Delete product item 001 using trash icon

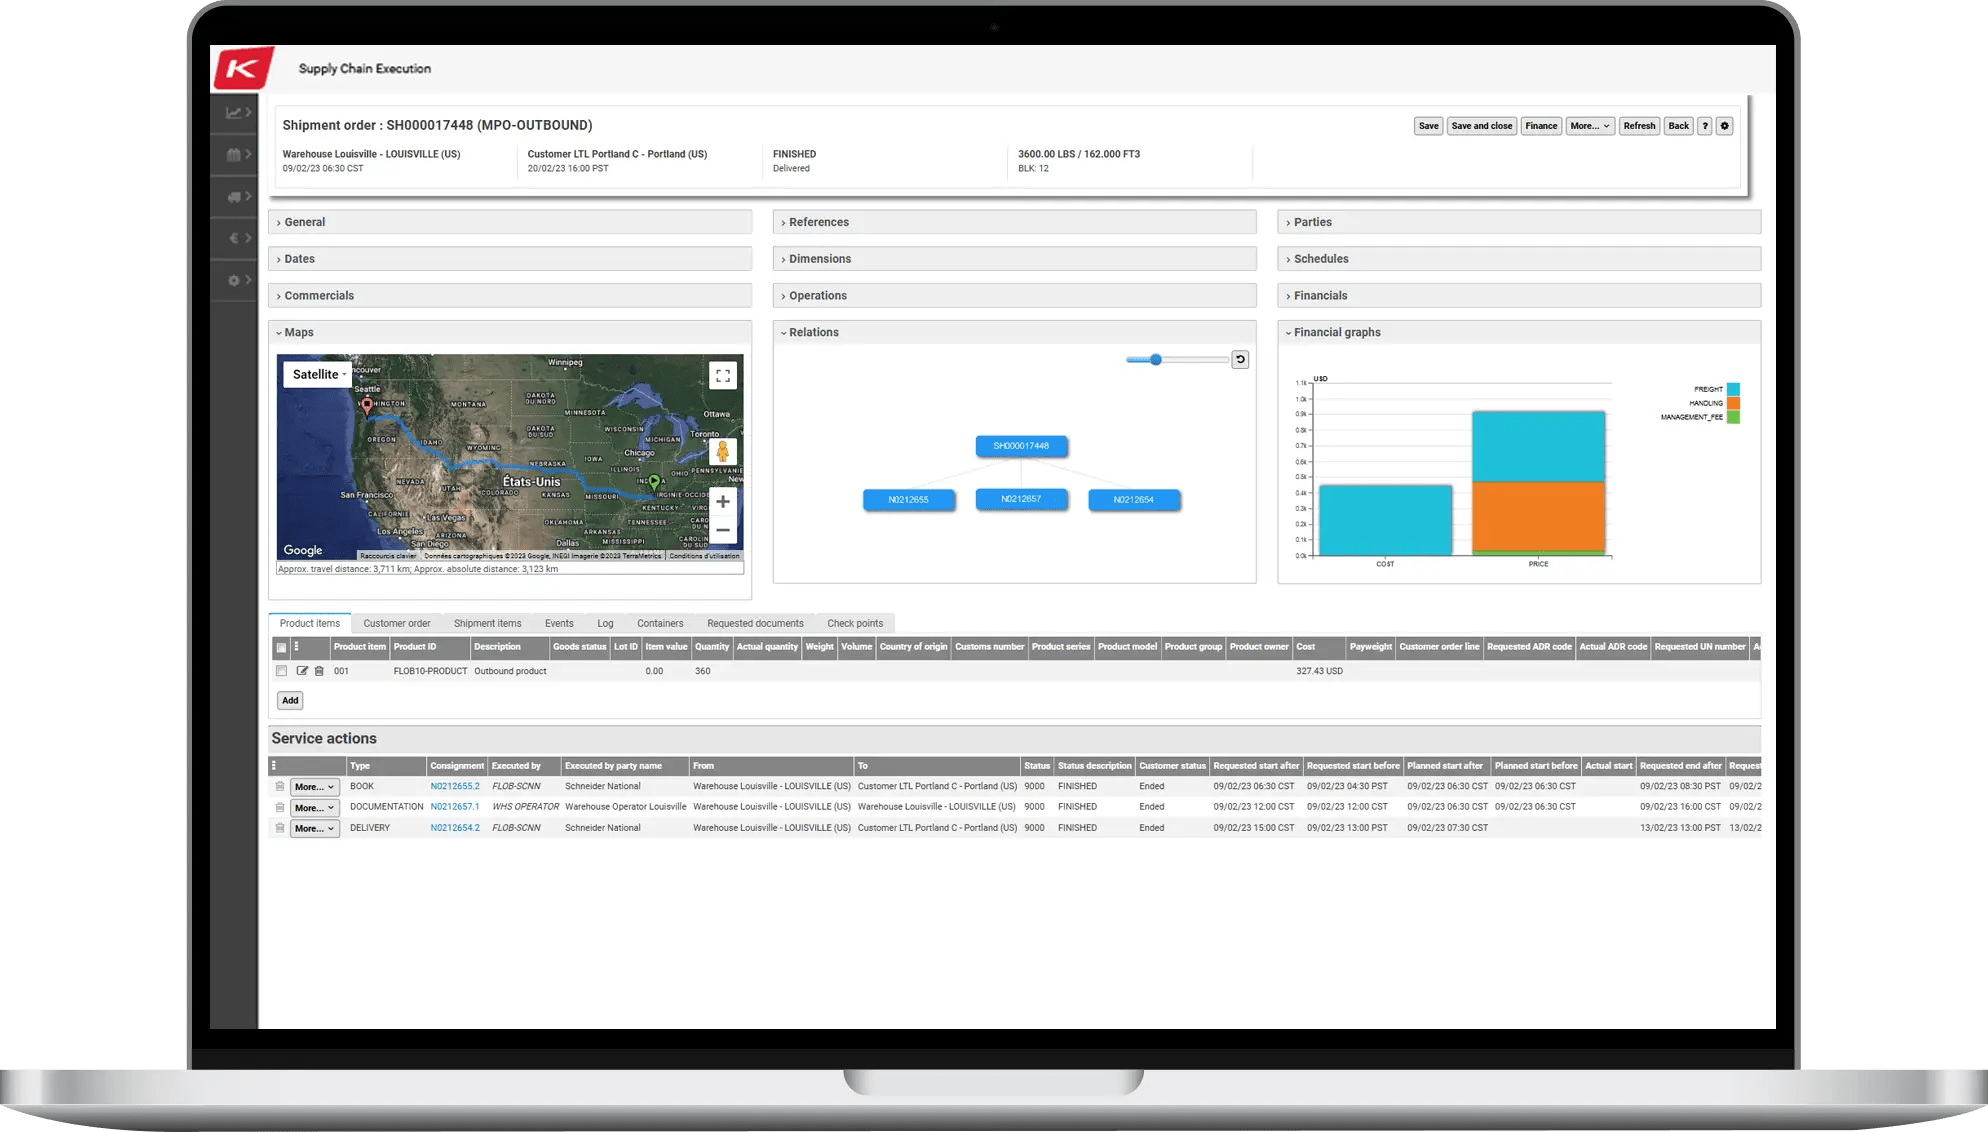point(320,670)
